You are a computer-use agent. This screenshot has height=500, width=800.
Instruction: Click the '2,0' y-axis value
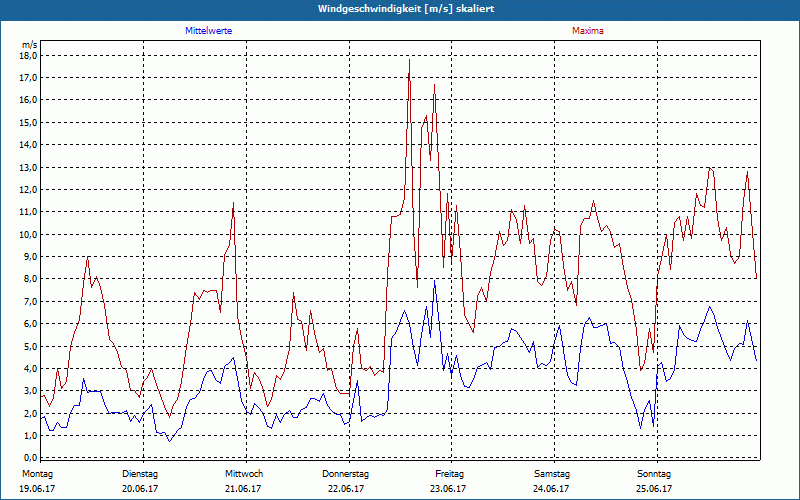31,413
